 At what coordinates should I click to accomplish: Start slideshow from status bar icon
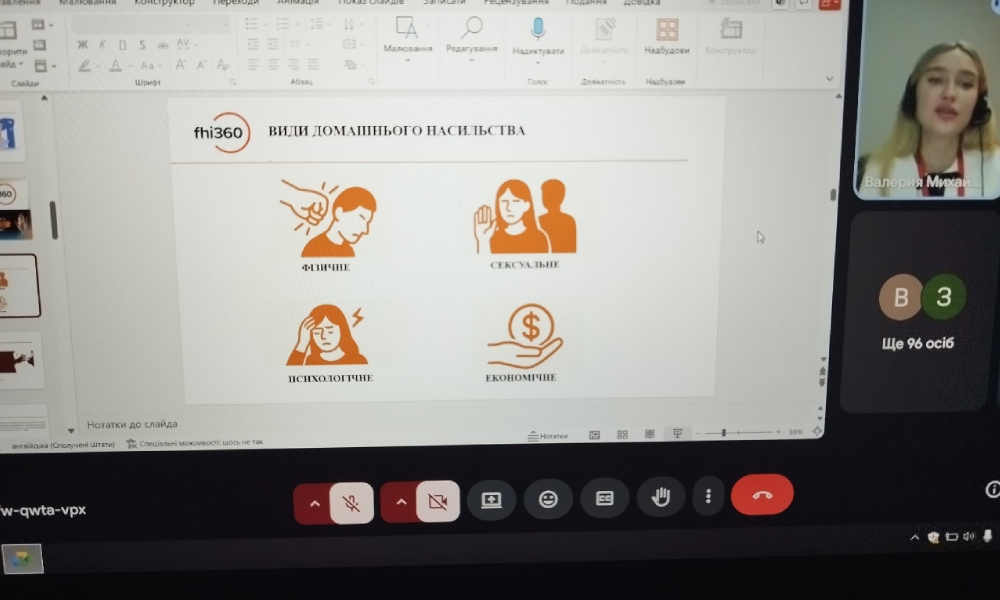click(677, 434)
